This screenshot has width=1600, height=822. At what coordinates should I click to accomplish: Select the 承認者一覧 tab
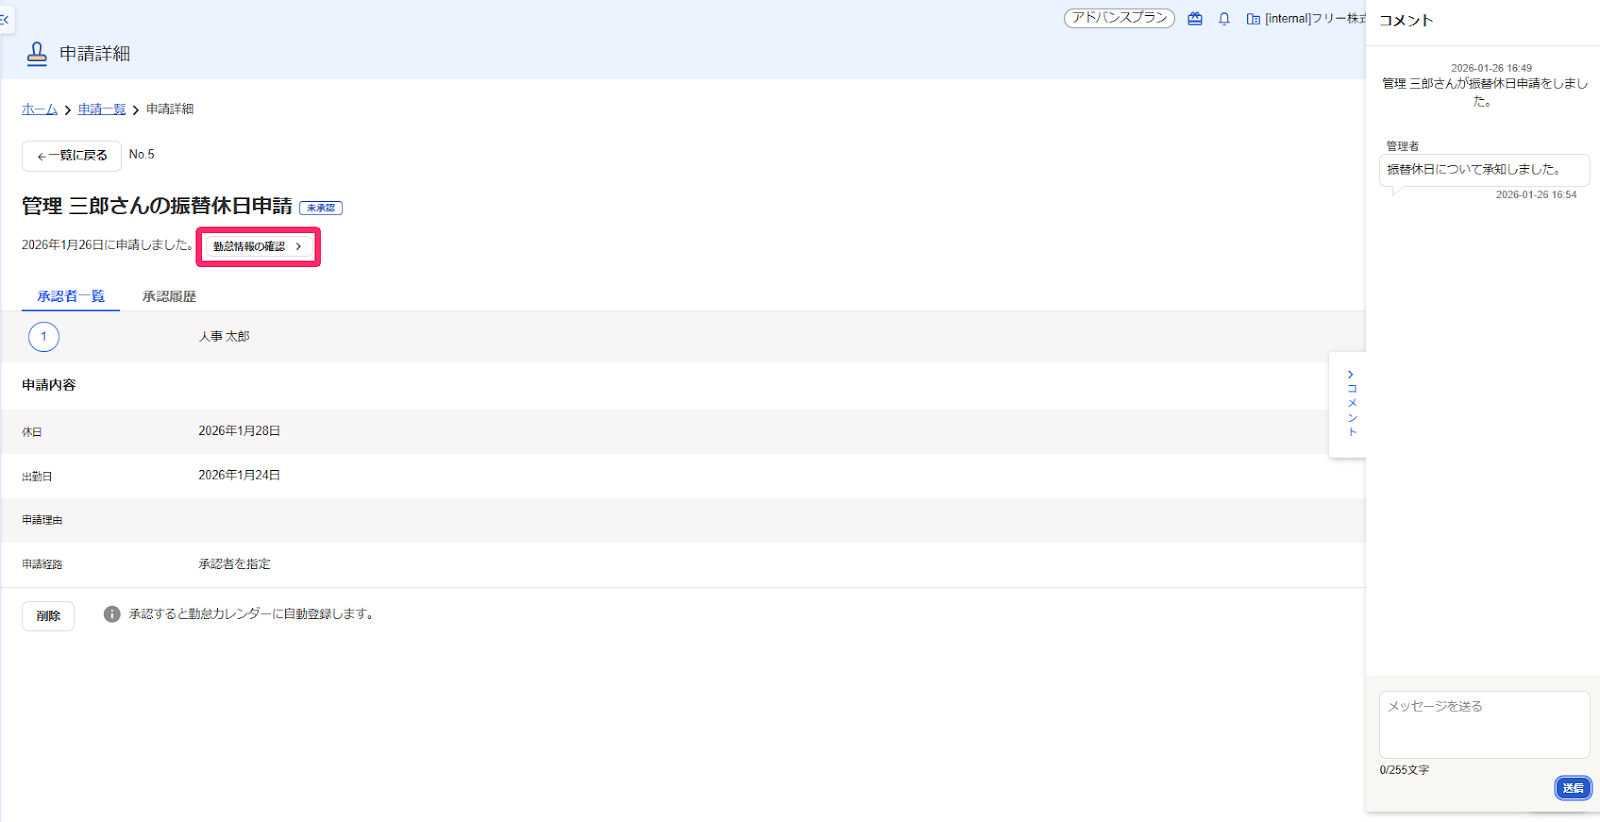[x=71, y=297]
